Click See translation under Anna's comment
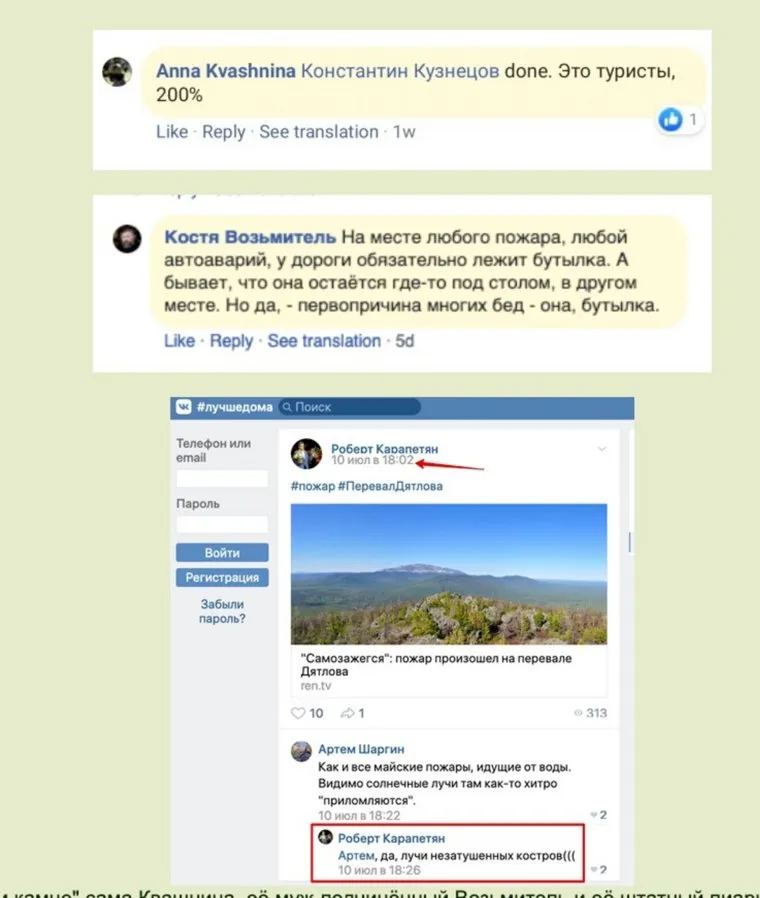The height and width of the screenshot is (898, 760). pyautogui.click(x=318, y=132)
